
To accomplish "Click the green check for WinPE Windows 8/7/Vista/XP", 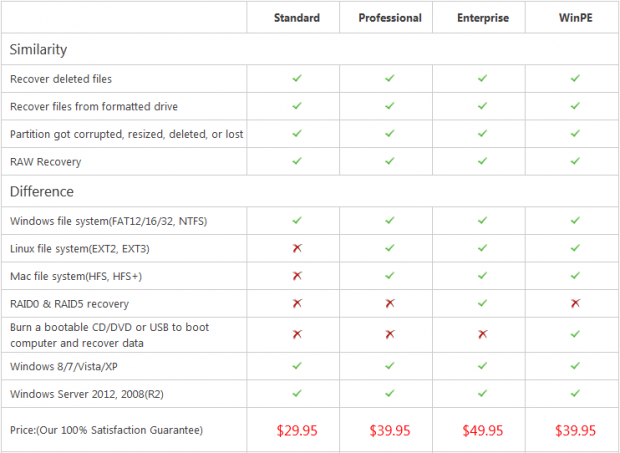I will coord(575,366).
